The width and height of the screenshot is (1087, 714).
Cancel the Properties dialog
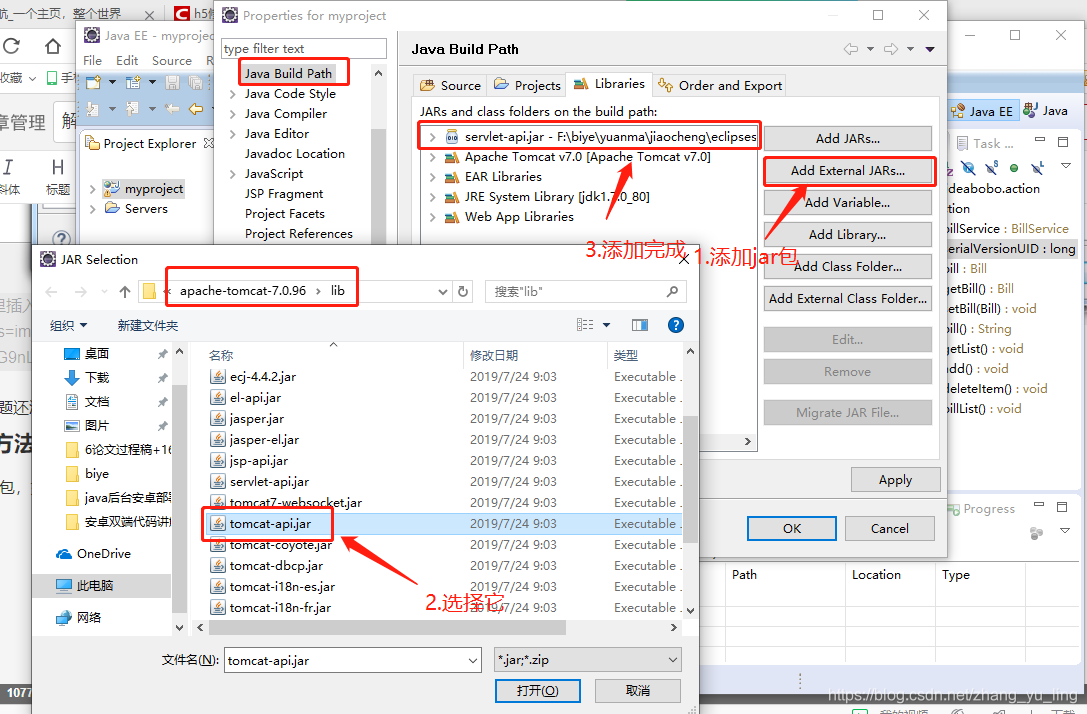[x=889, y=528]
